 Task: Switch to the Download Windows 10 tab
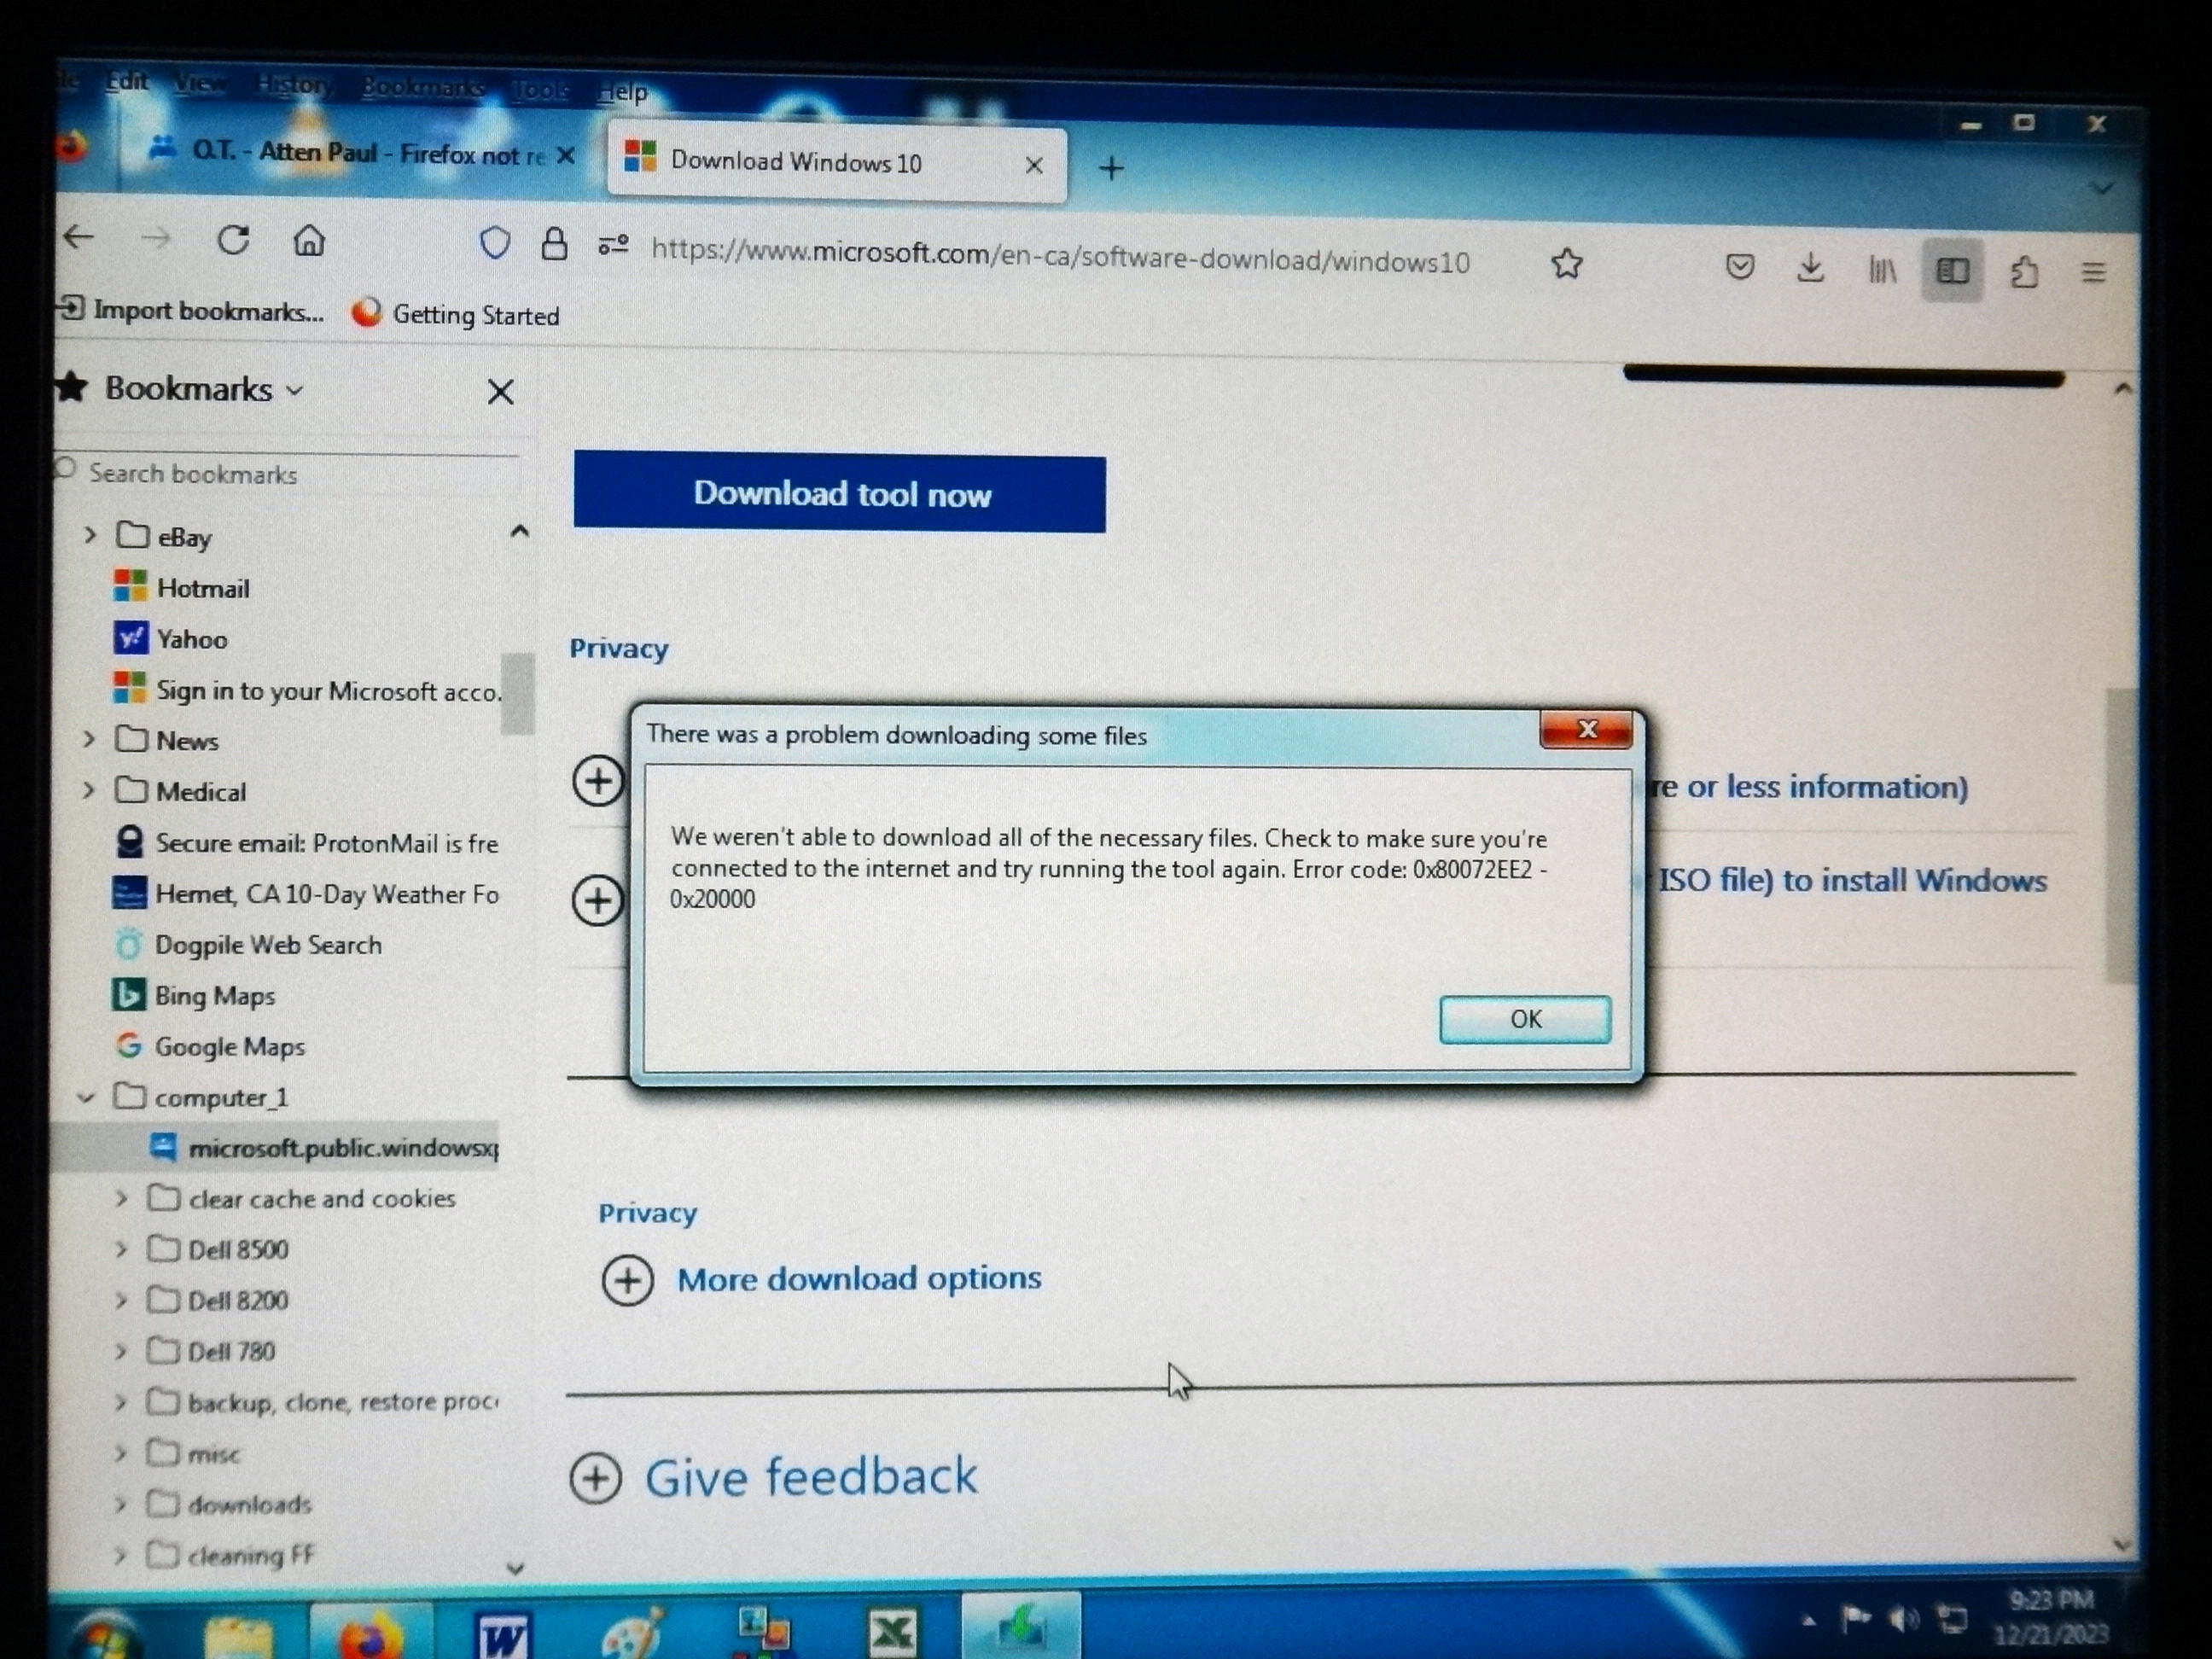(x=836, y=163)
